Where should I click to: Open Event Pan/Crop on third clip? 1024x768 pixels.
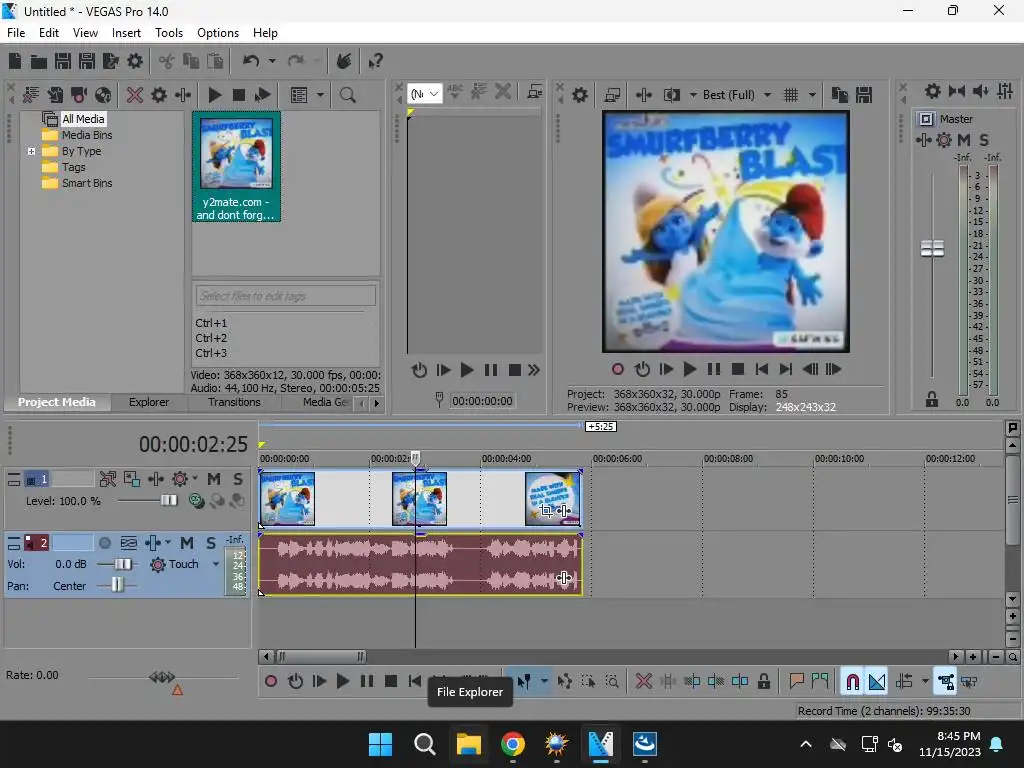tap(547, 511)
